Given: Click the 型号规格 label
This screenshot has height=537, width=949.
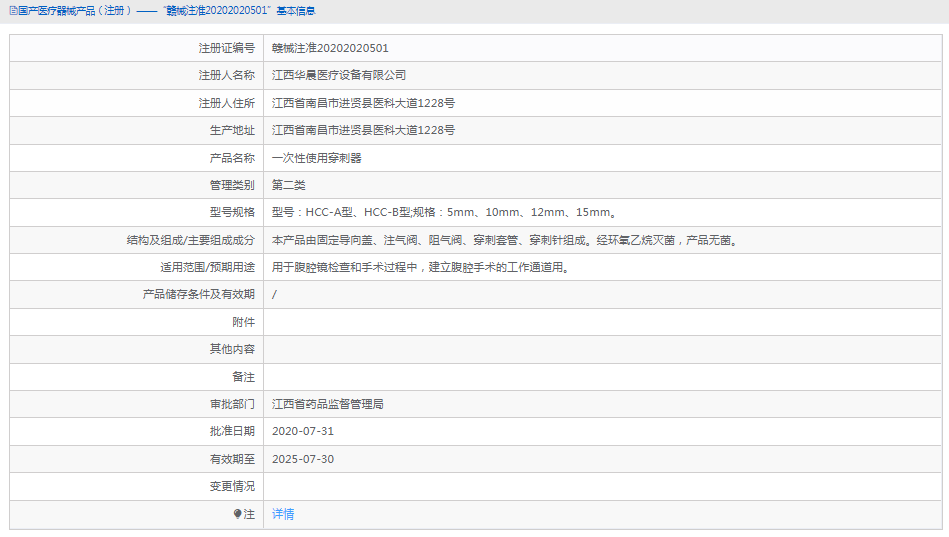Looking at the screenshot, I should click(232, 212).
